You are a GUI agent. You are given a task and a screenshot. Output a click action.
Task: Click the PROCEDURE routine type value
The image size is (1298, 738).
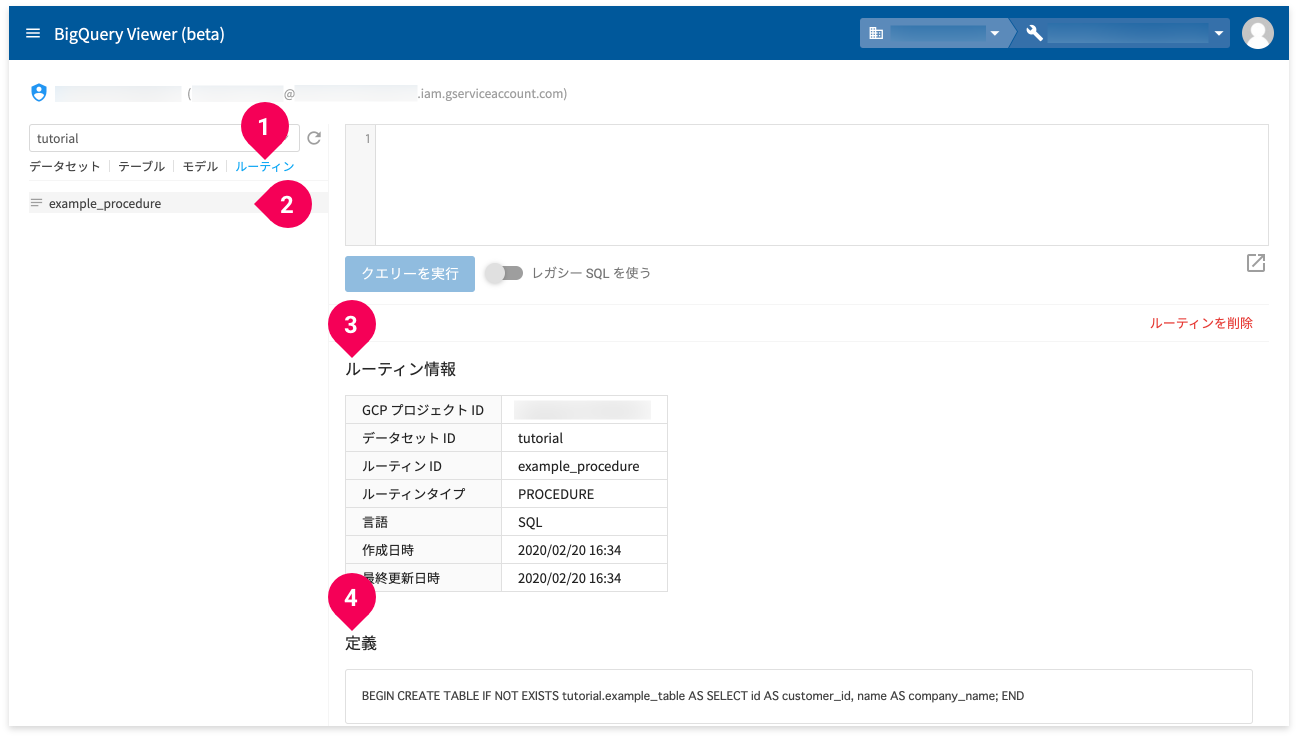click(x=556, y=494)
